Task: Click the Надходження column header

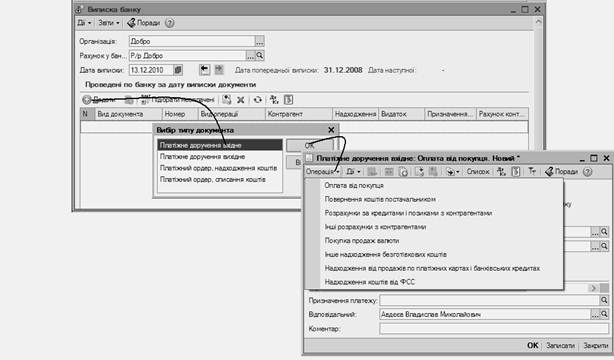Action: click(355, 114)
